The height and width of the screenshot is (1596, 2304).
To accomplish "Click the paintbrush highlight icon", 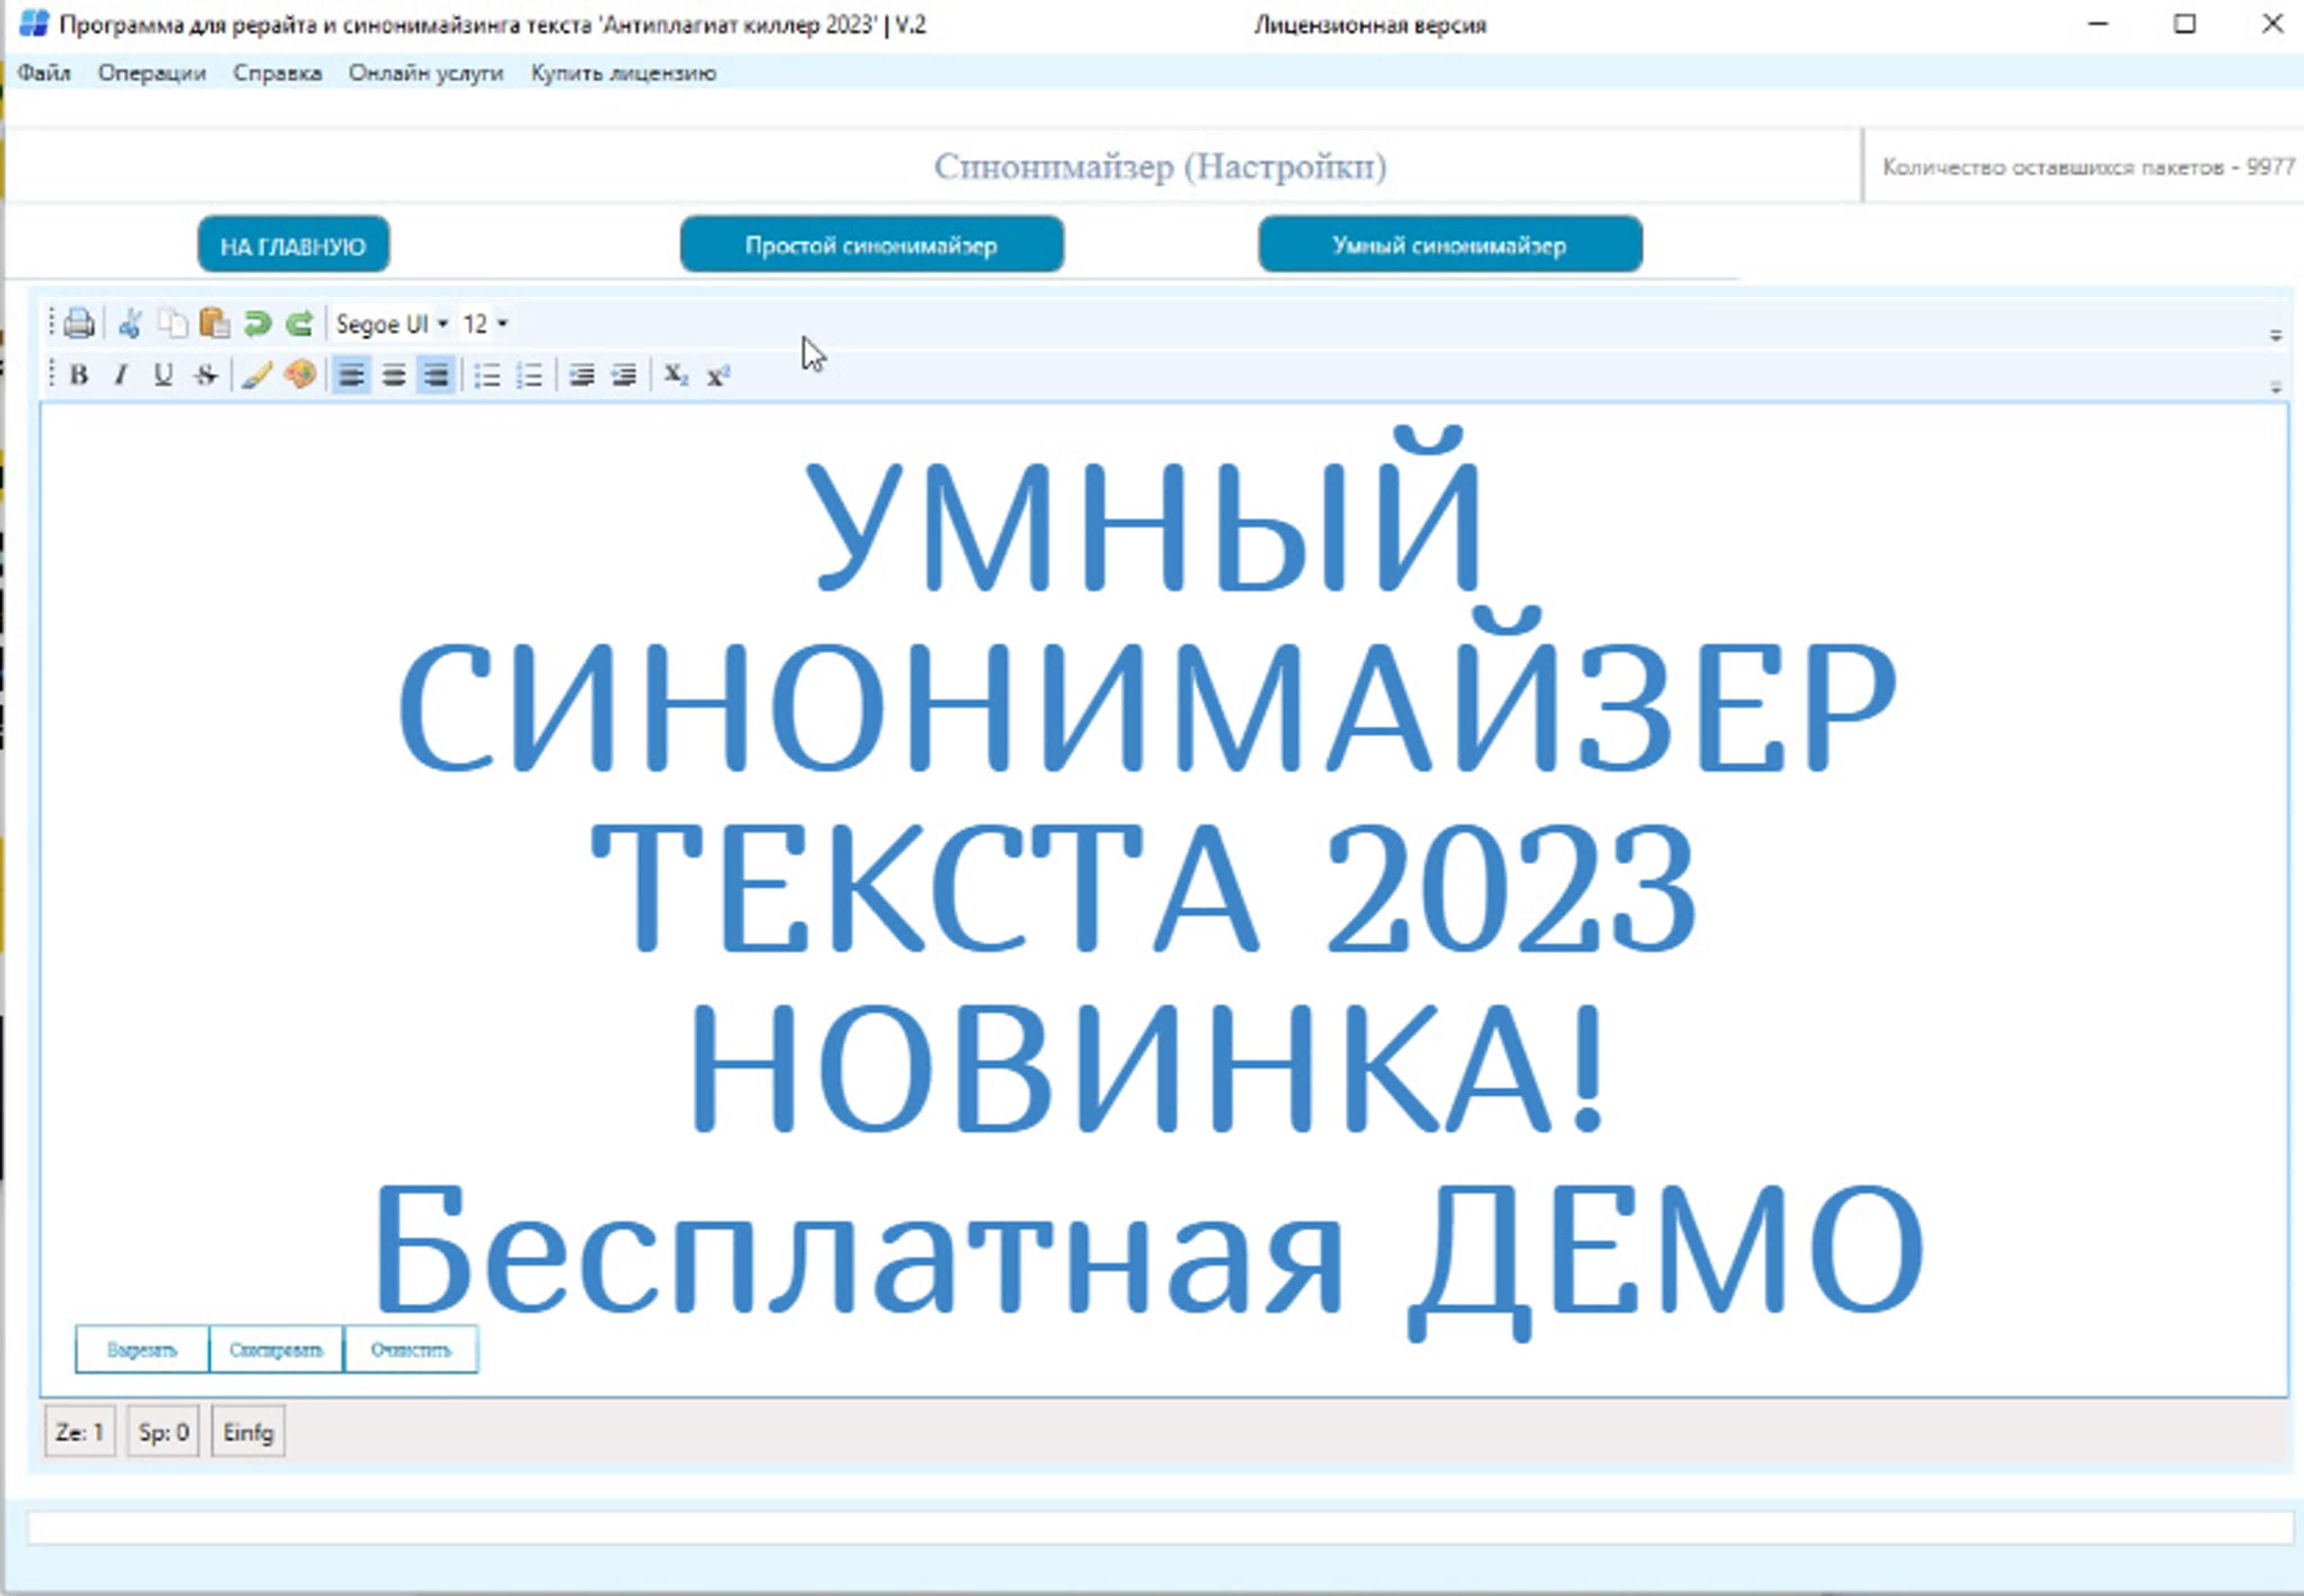I will click(257, 375).
